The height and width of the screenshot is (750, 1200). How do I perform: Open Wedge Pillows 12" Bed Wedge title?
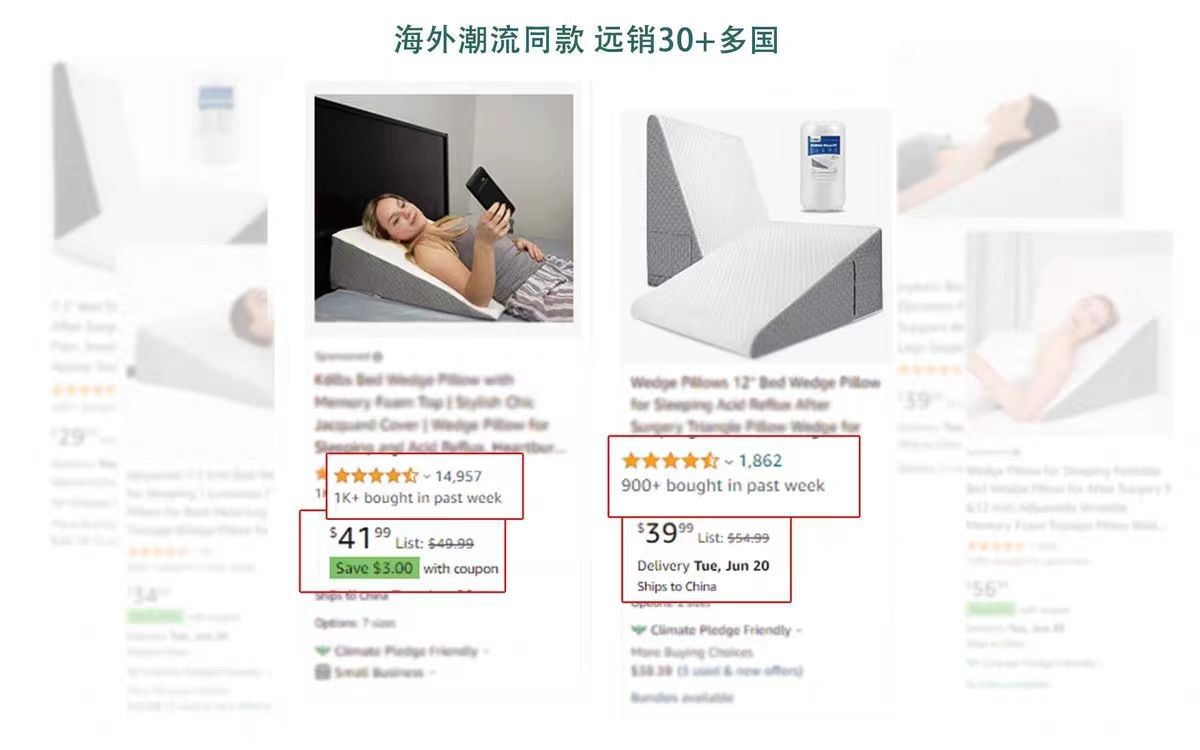pyautogui.click(x=756, y=404)
